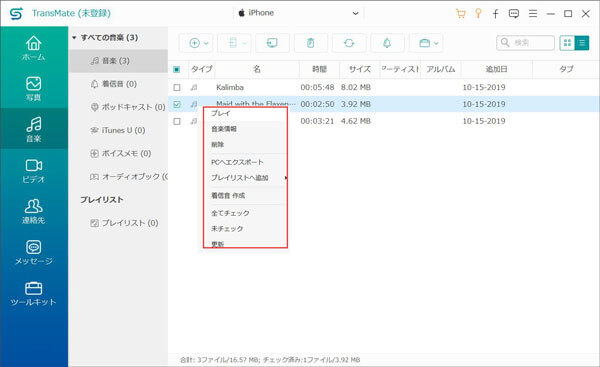Click the export to PC toolbar icon
The width and height of the screenshot is (600, 367).
click(x=272, y=43)
